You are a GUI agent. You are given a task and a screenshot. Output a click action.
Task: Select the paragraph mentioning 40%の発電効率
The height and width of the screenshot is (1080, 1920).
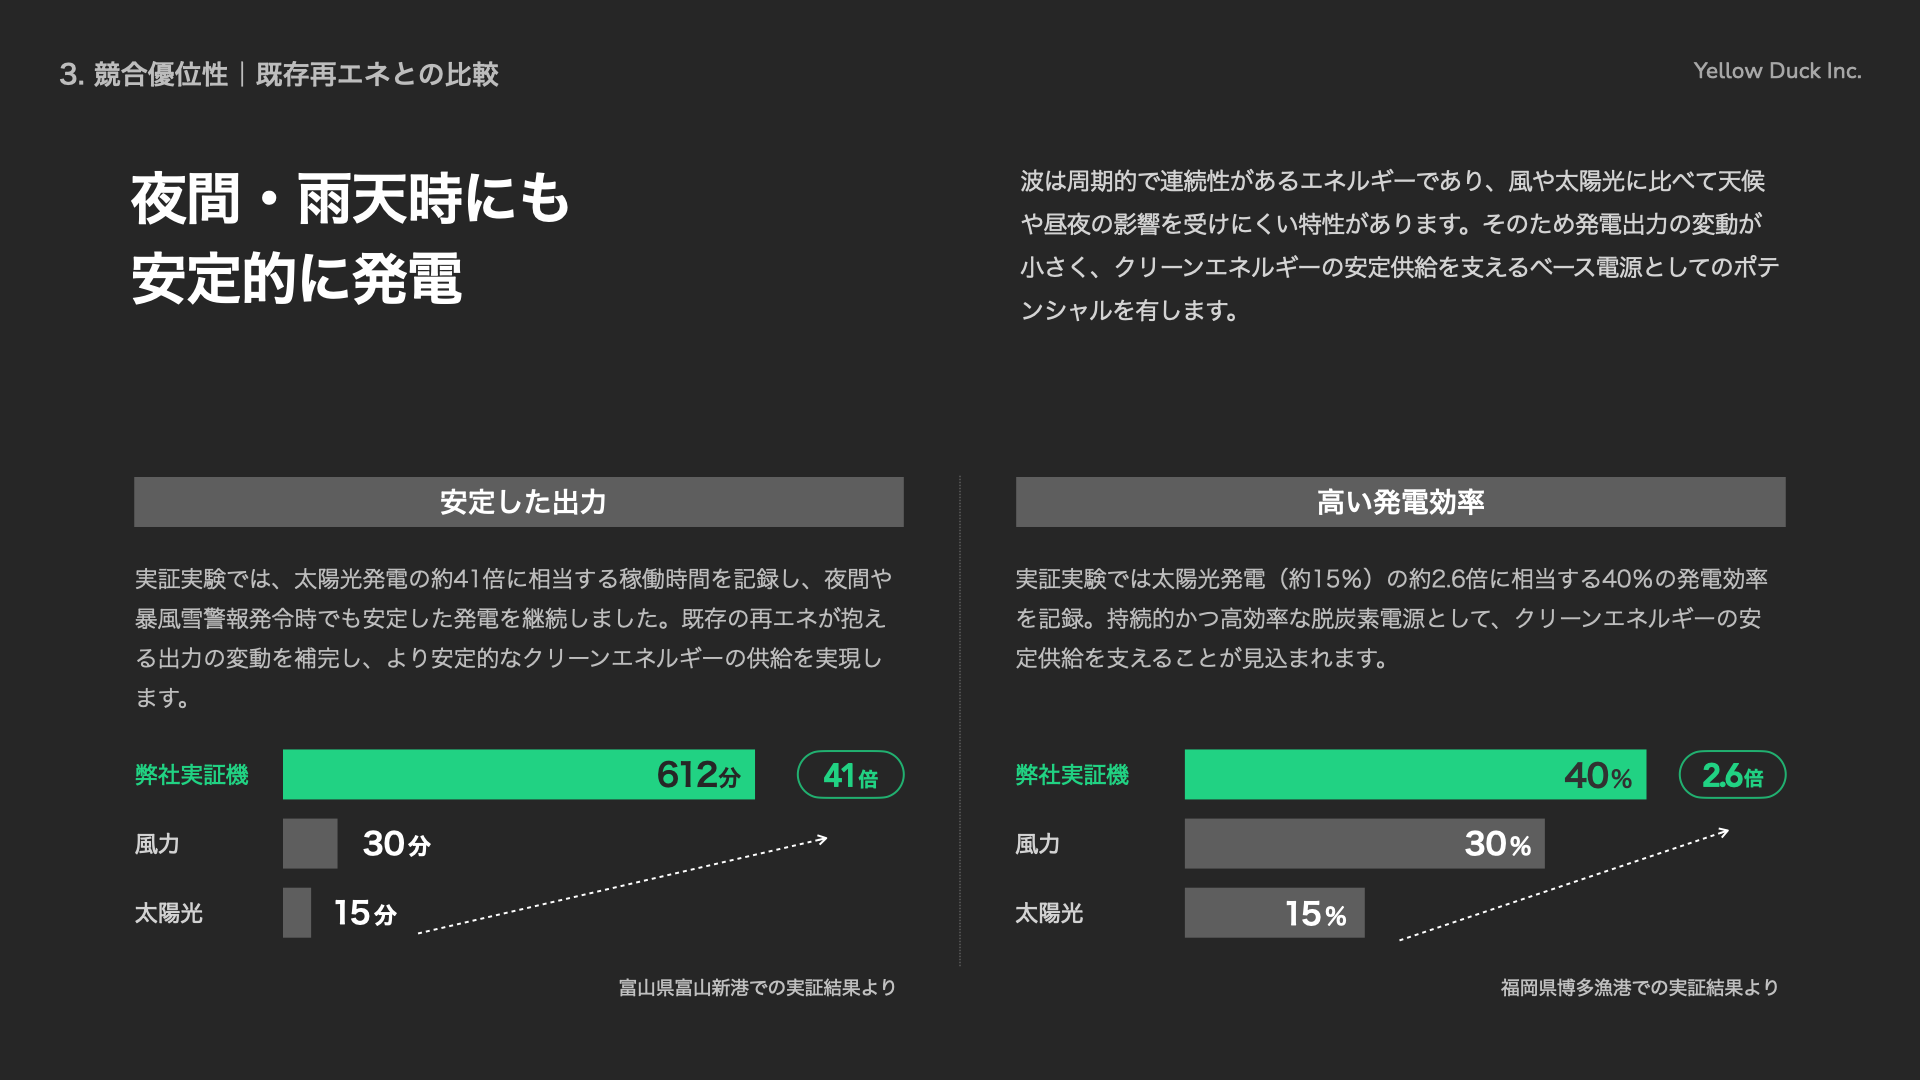click(1390, 618)
